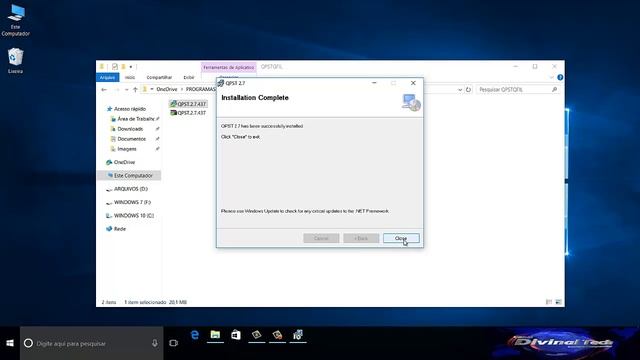Open File Explorer from the taskbar
This screenshot has width=640, height=360.
[215, 336]
